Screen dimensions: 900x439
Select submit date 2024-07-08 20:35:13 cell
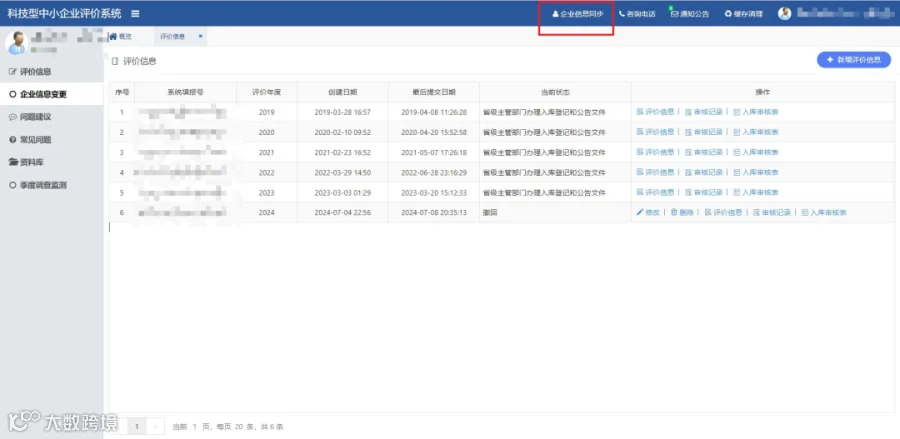click(434, 212)
